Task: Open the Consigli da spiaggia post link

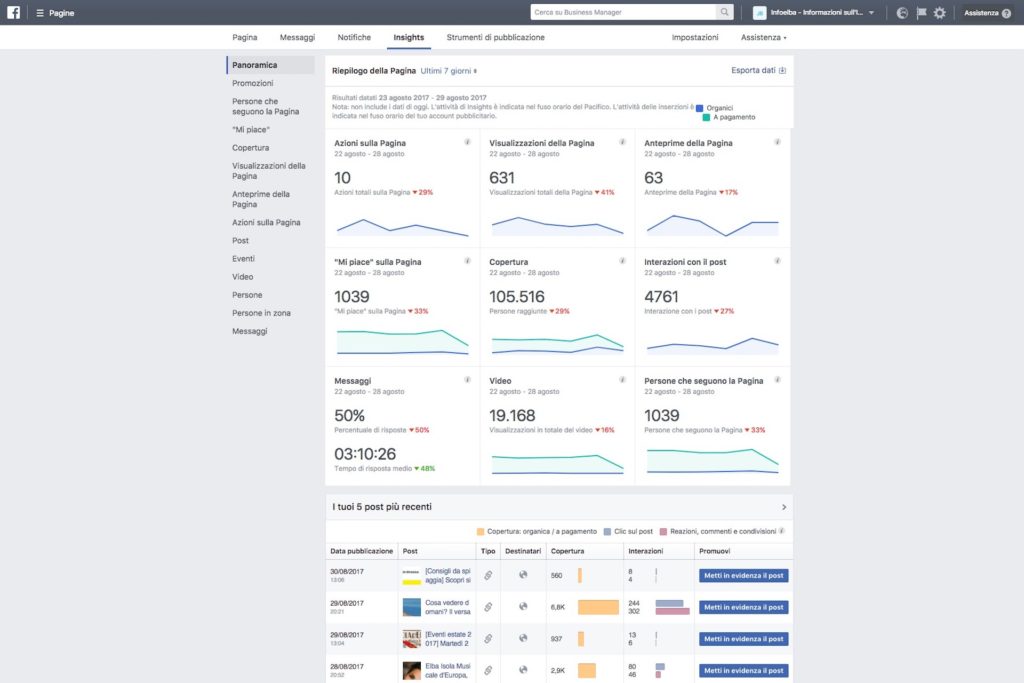Action: (448, 575)
